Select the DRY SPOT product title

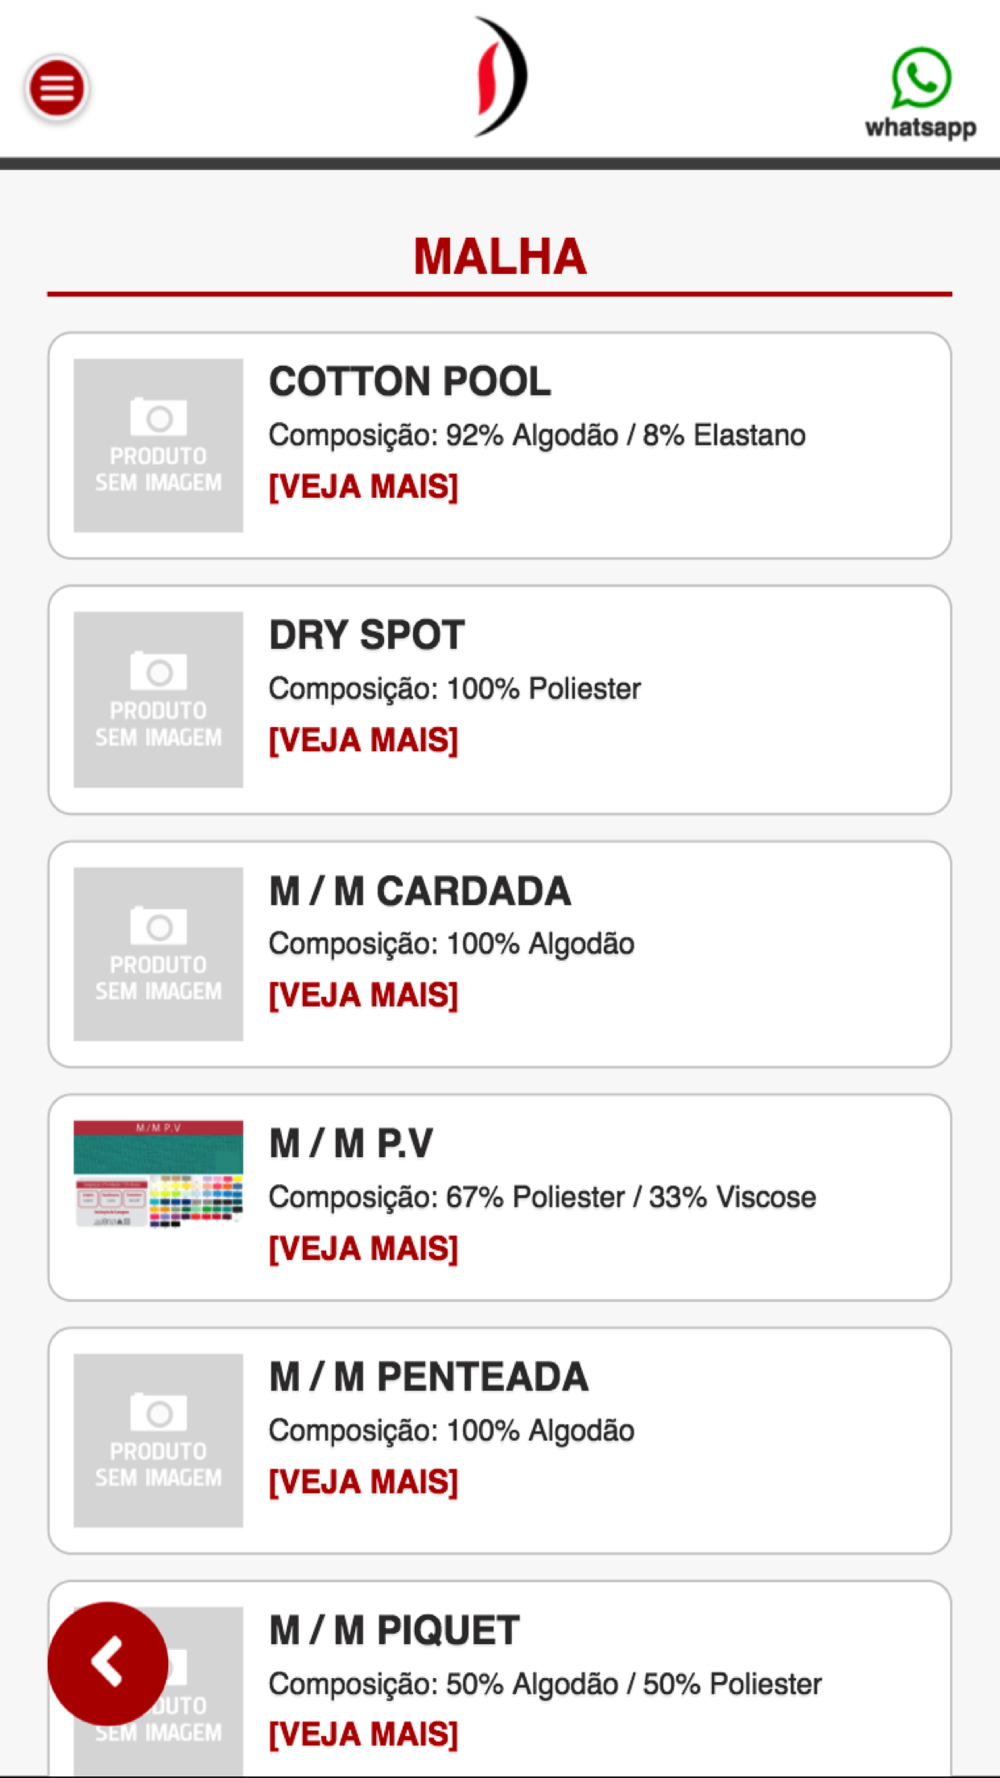tap(367, 635)
